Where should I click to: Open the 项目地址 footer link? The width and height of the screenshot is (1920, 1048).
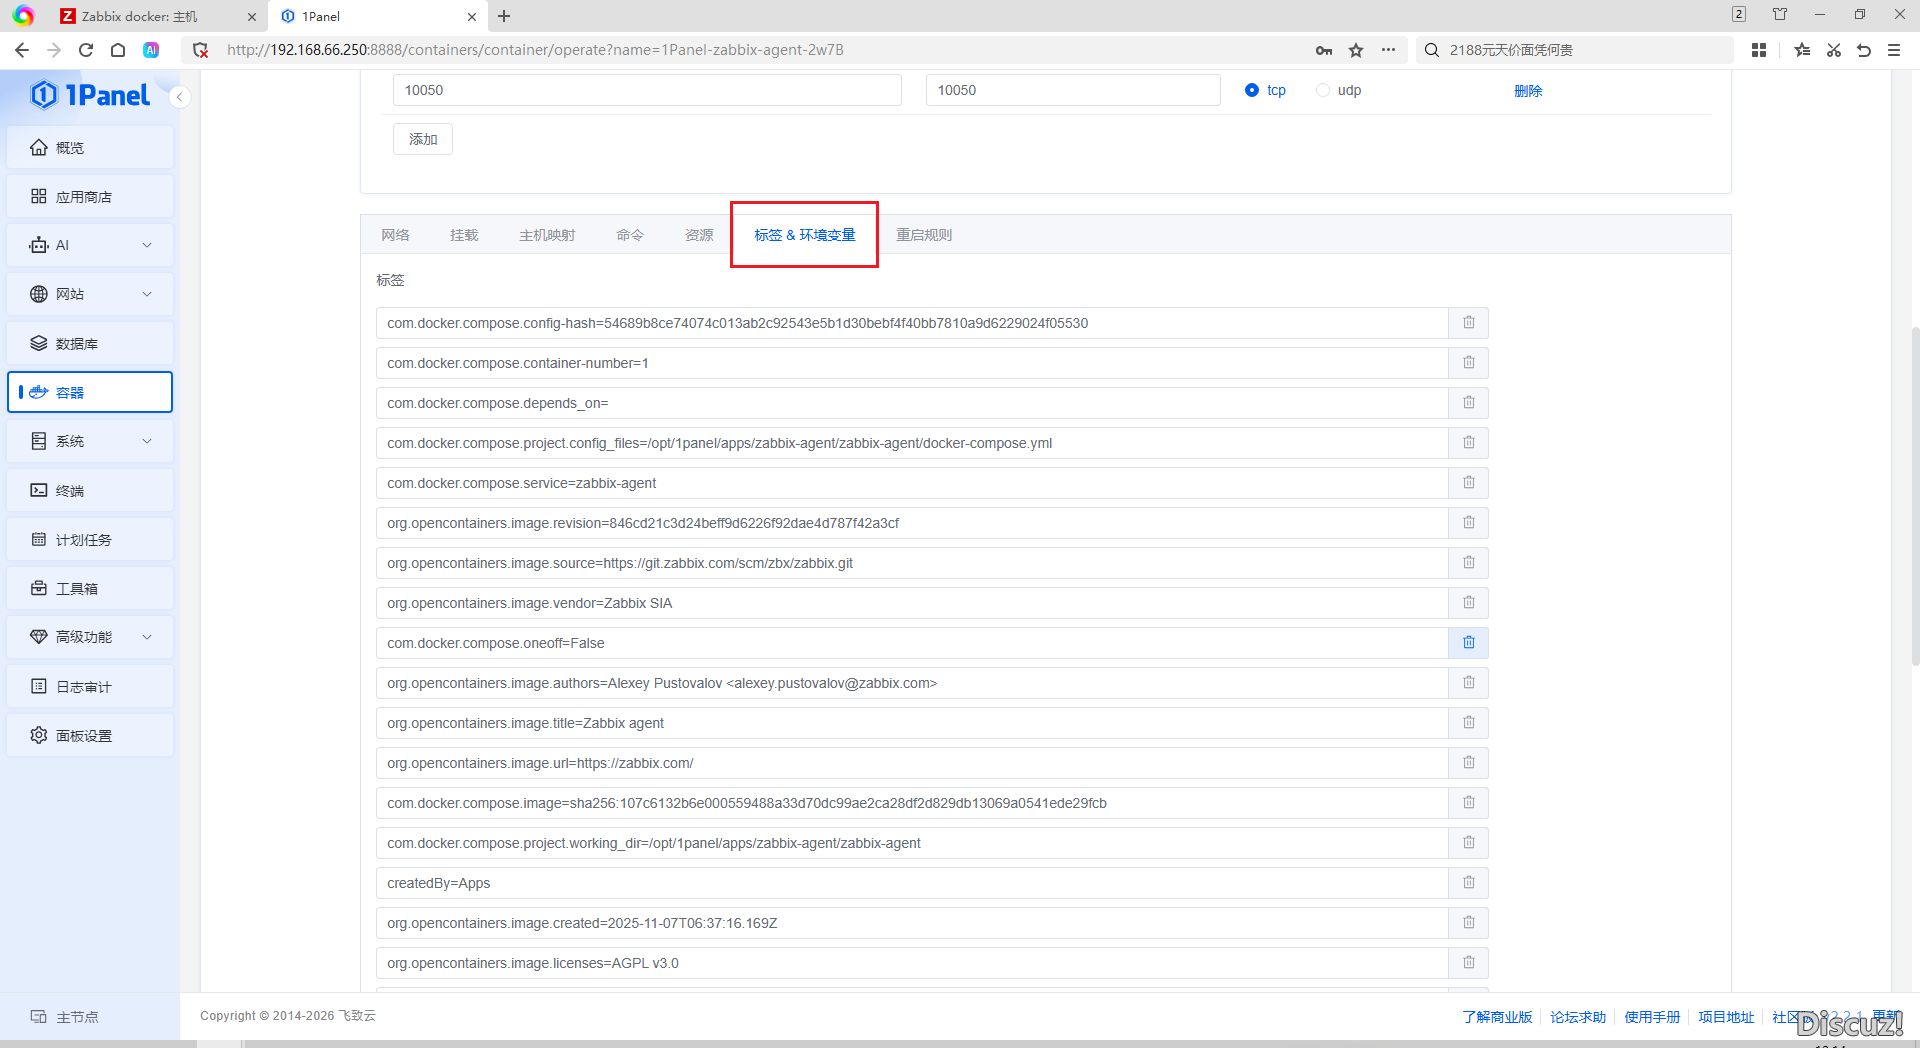click(1726, 1017)
